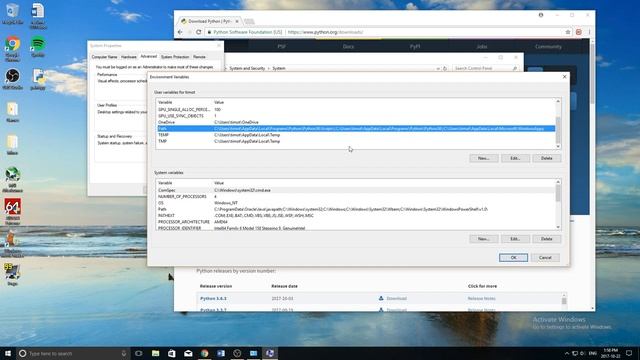
Task: Open the OBS Studio desktop shortcut
Action: (x=12, y=79)
